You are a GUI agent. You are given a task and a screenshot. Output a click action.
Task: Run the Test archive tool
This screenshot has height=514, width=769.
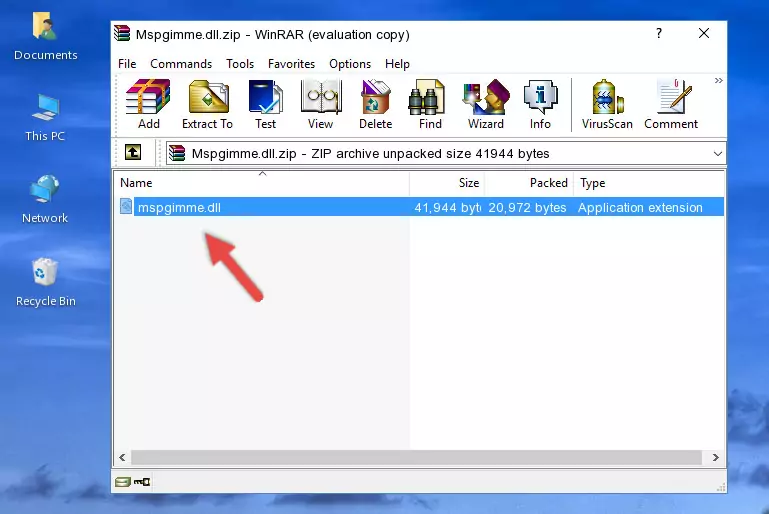pos(265,104)
